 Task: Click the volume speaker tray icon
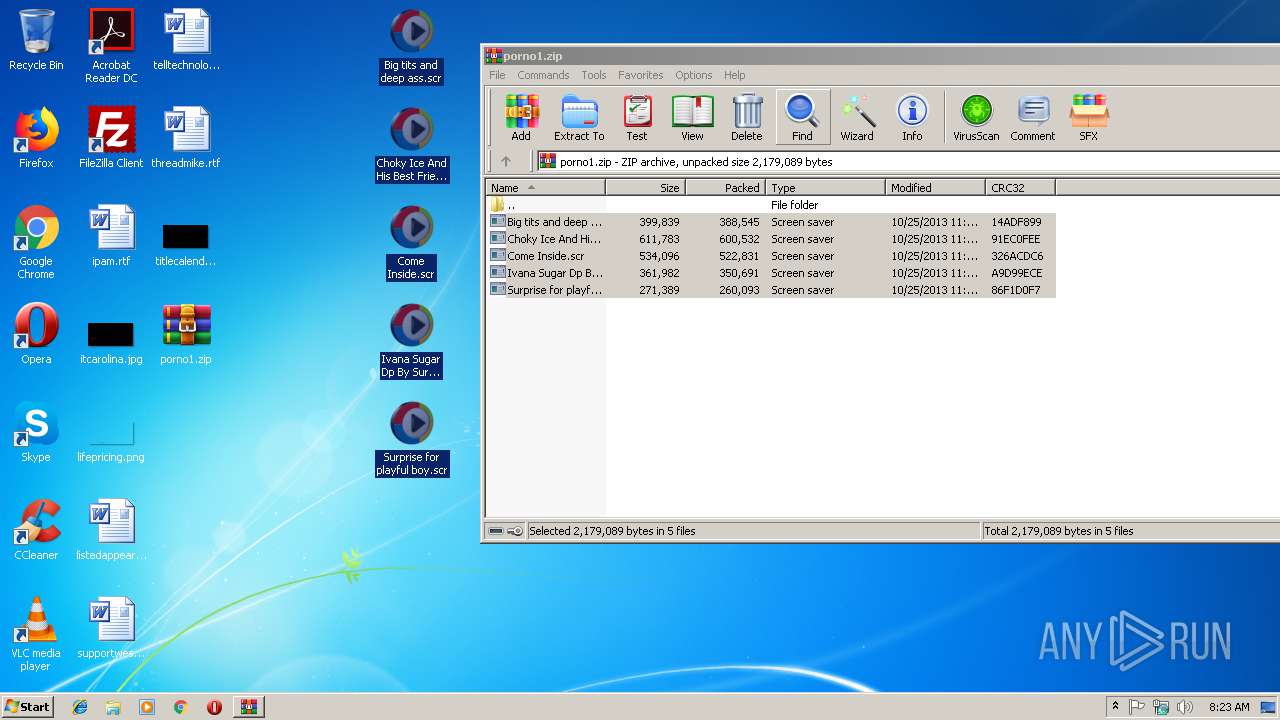point(1185,707)
